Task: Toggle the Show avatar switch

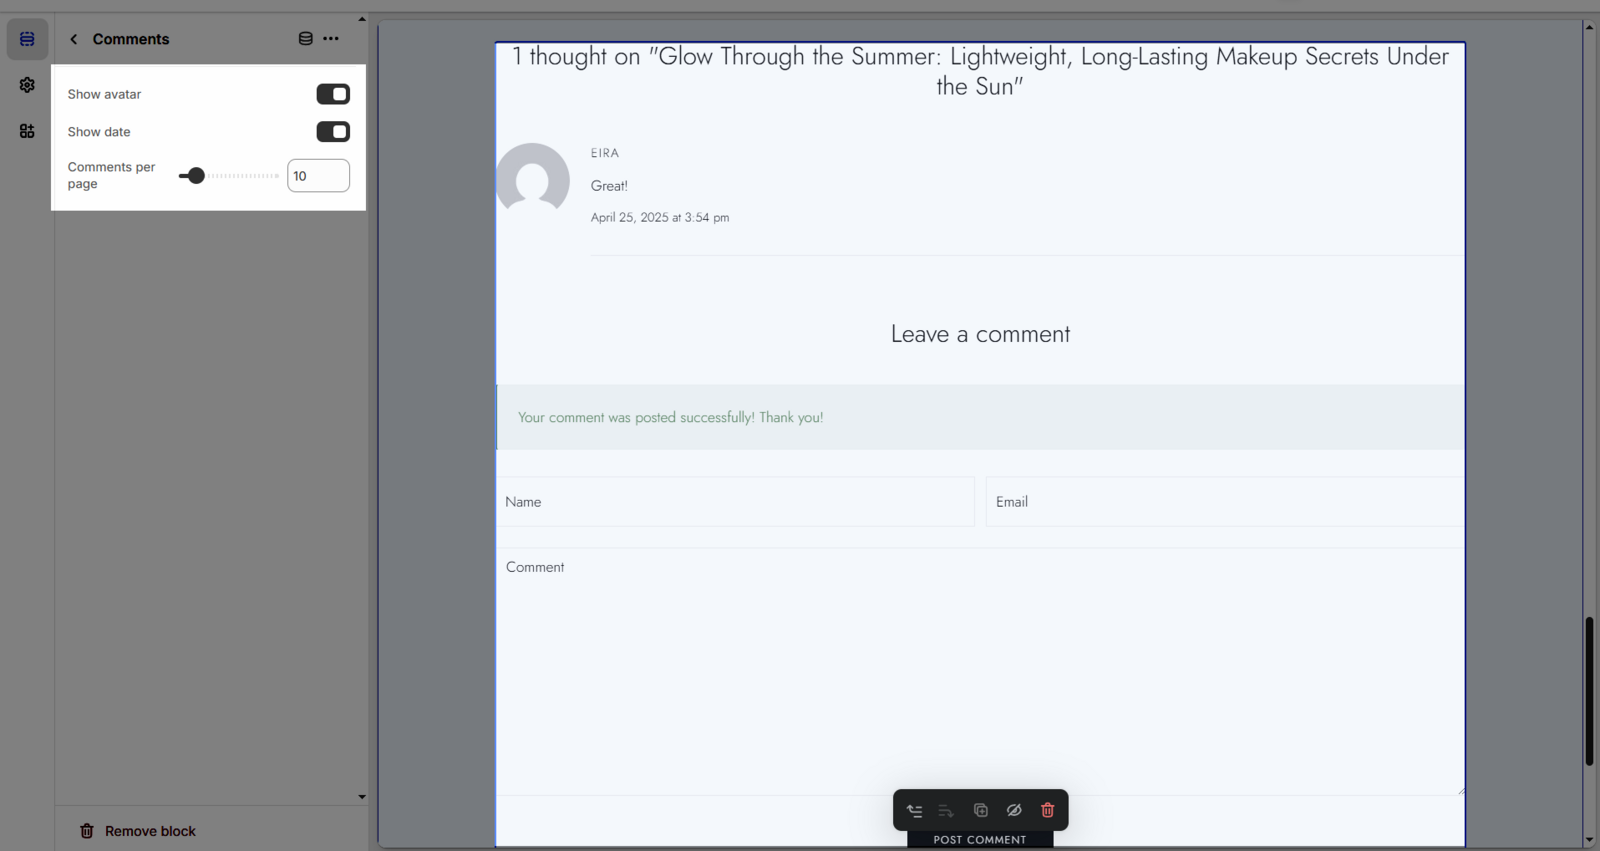Action: [333, 94]
